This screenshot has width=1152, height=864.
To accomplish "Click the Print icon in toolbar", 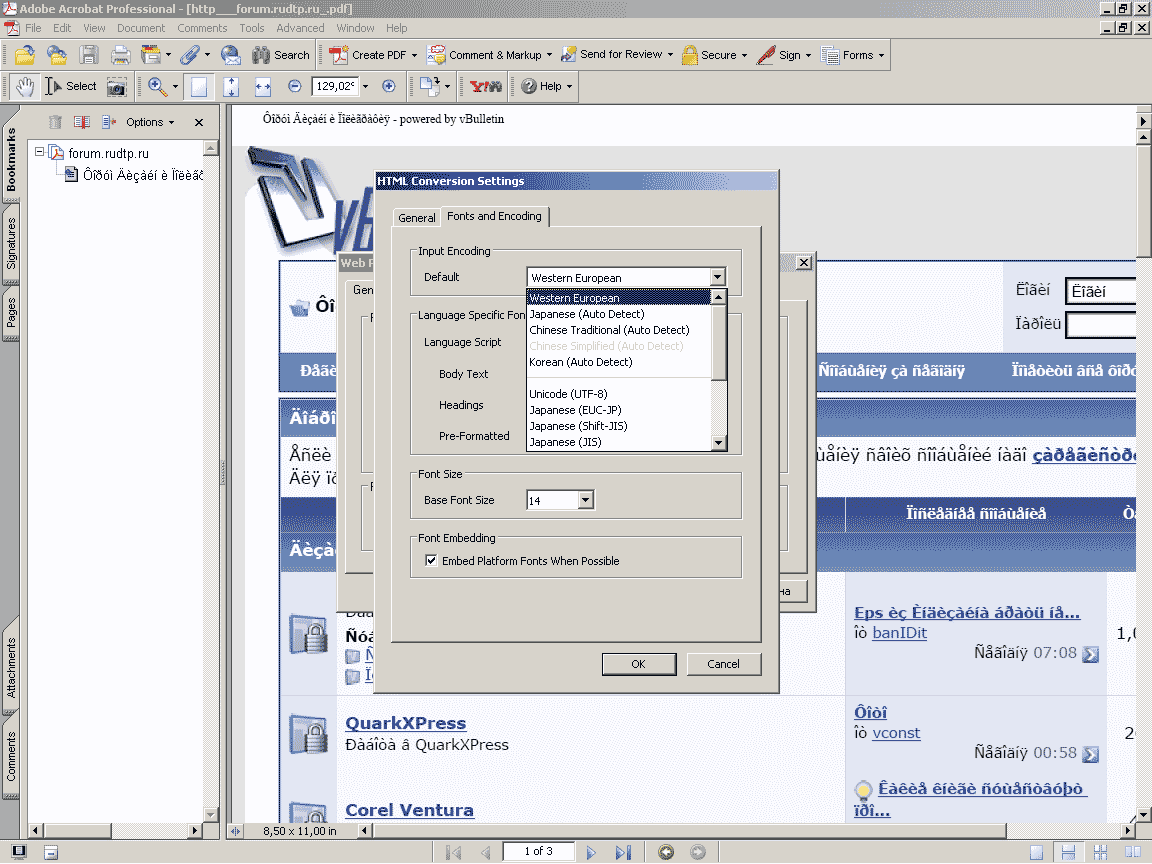I will coord(120,55).
